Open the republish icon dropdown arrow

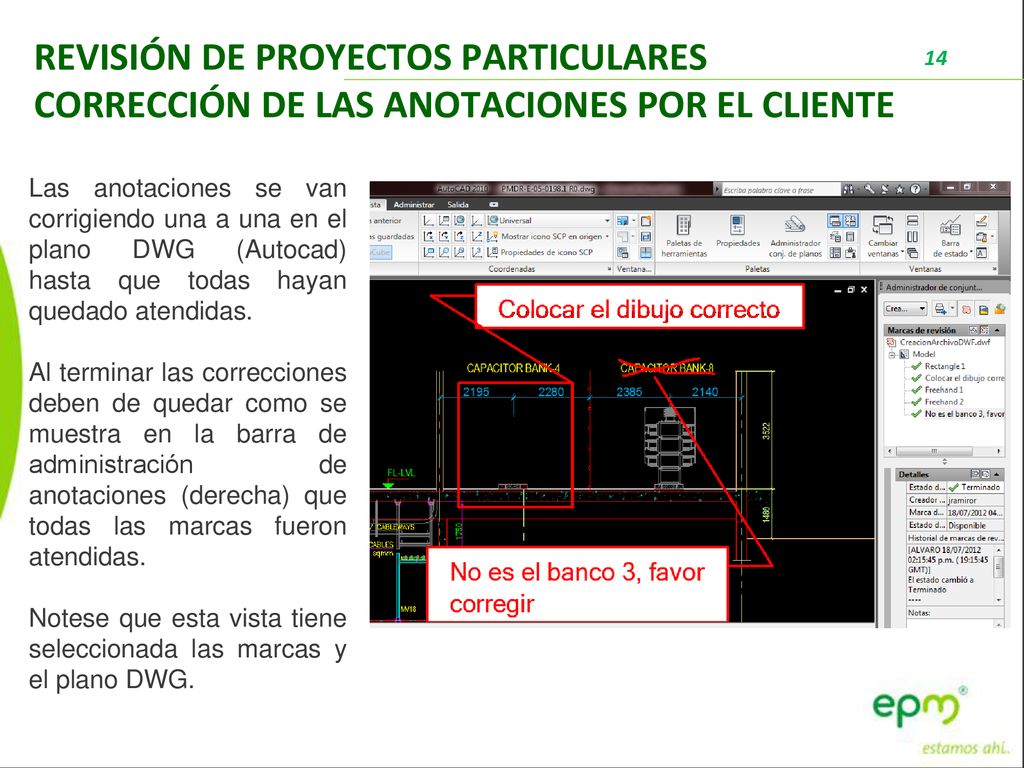953,308
